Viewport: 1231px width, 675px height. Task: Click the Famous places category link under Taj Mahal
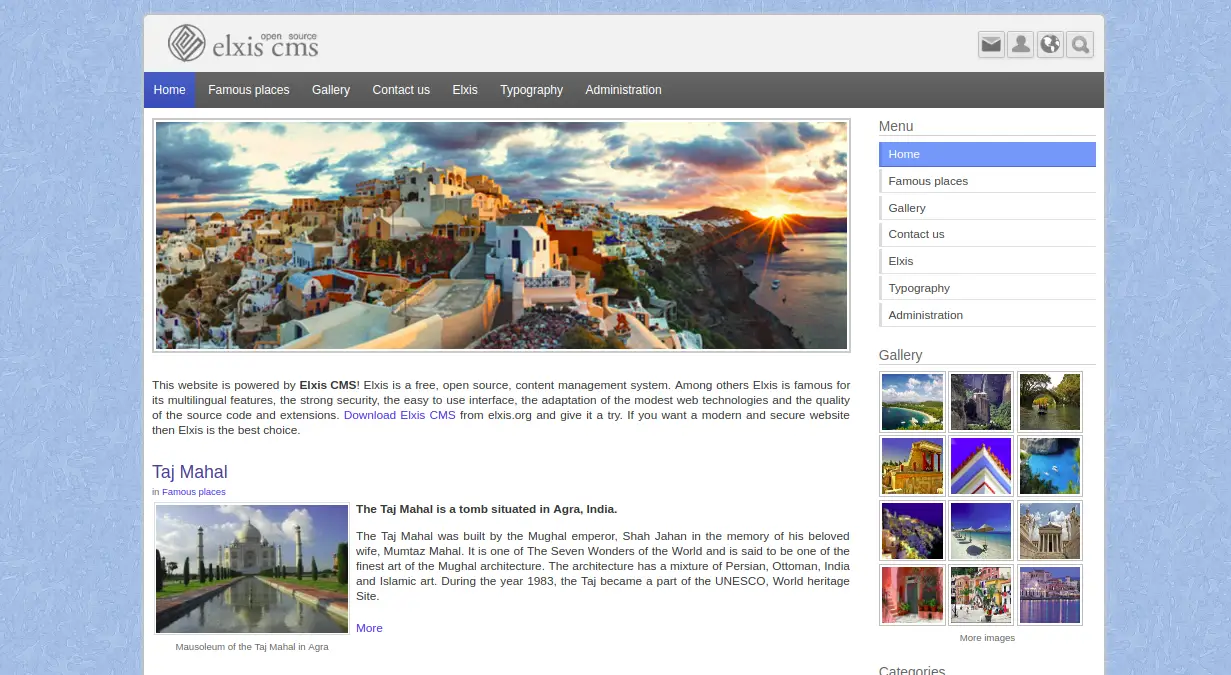(194, 492)
